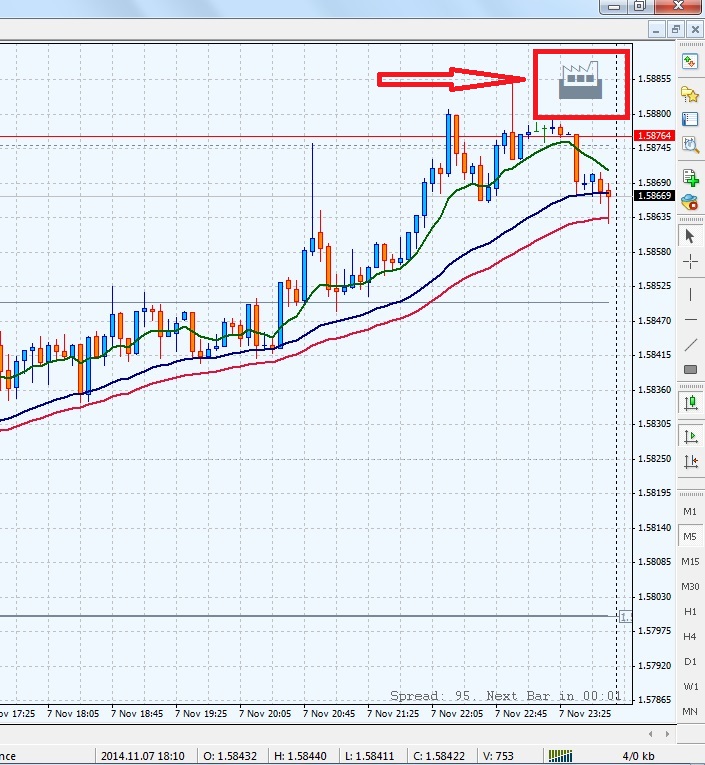
Task: Minimize the inner chart window
Action: click(656, 30)
